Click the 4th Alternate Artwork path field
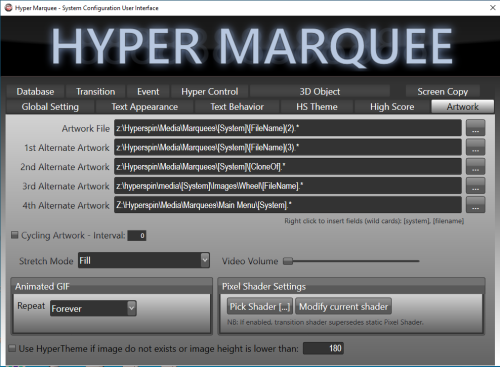This screenshot has height=367, width=500. tap(288, 205)
